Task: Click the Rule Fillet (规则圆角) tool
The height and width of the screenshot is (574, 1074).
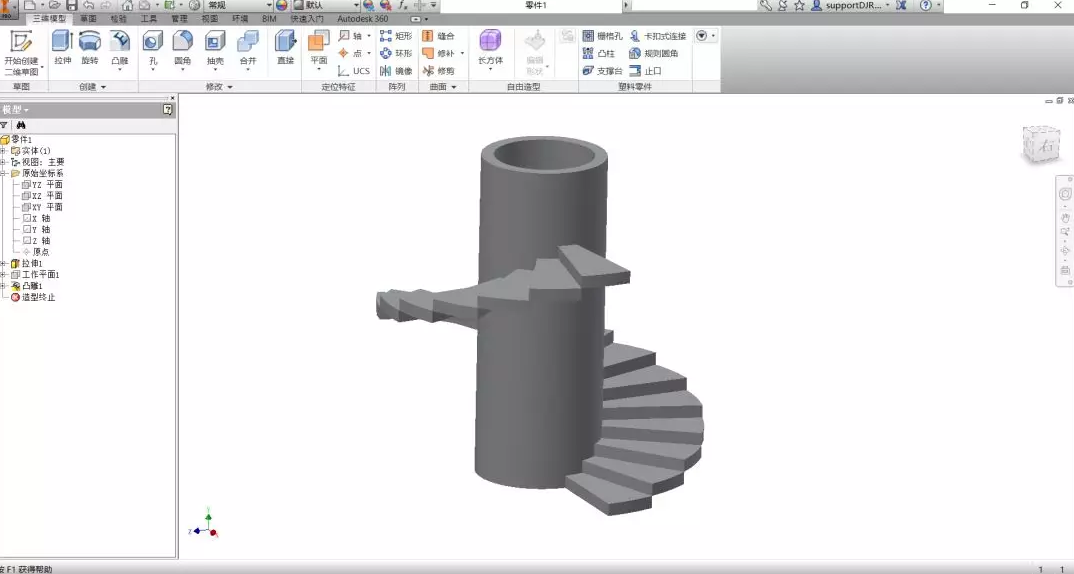Action: click(653, 53)
